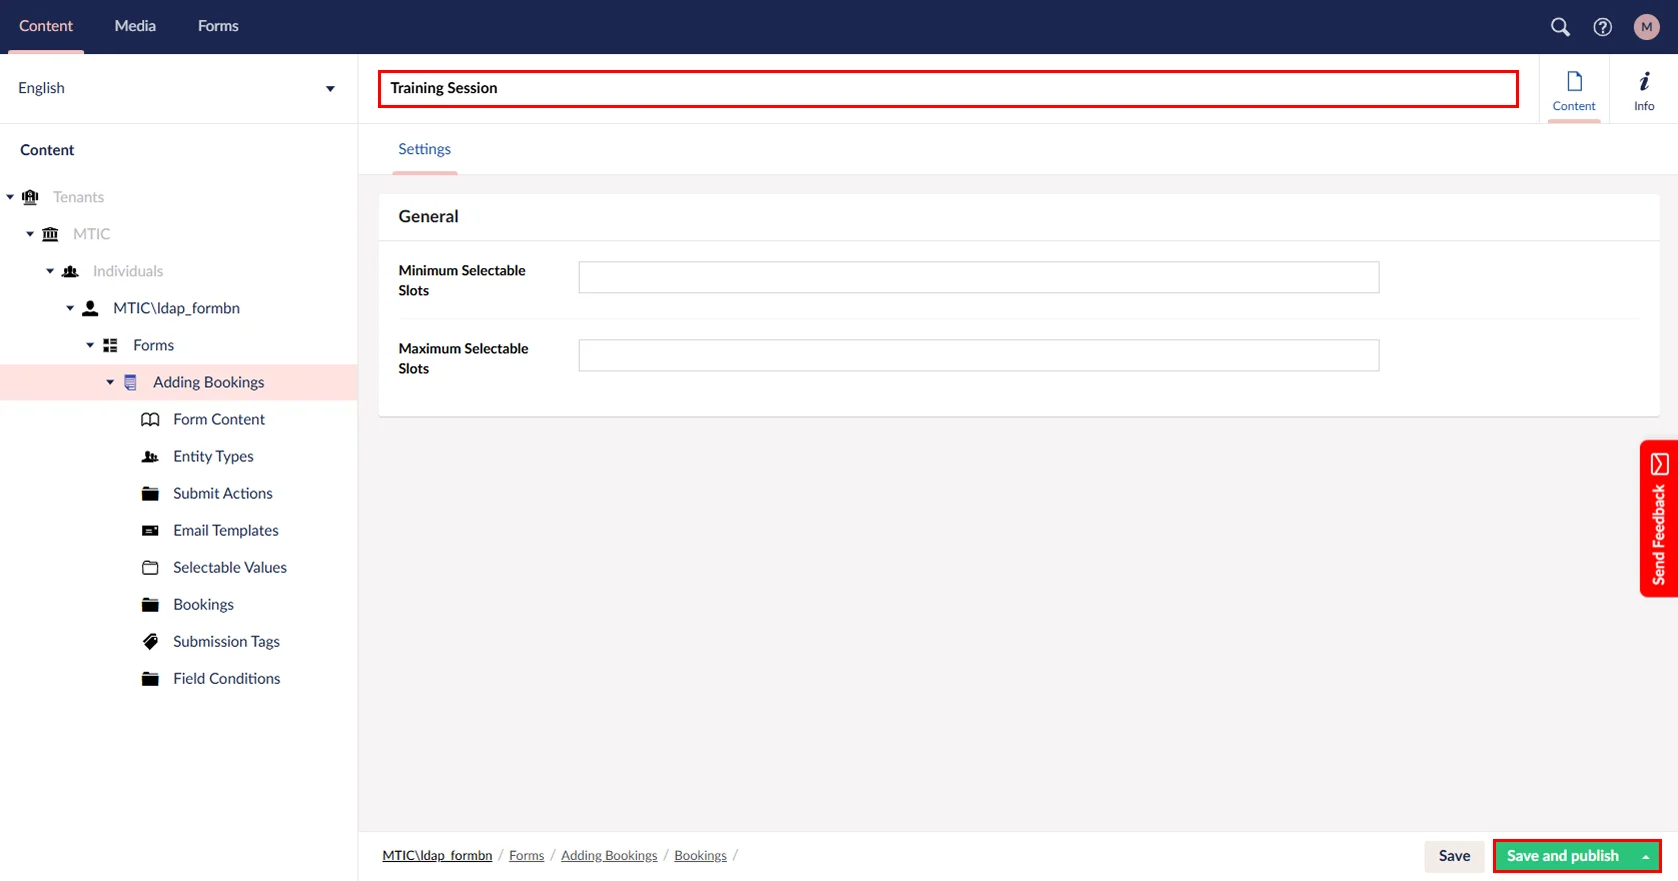Collapse the Forms tree node
1678x881 pixels.
[90, 346]
